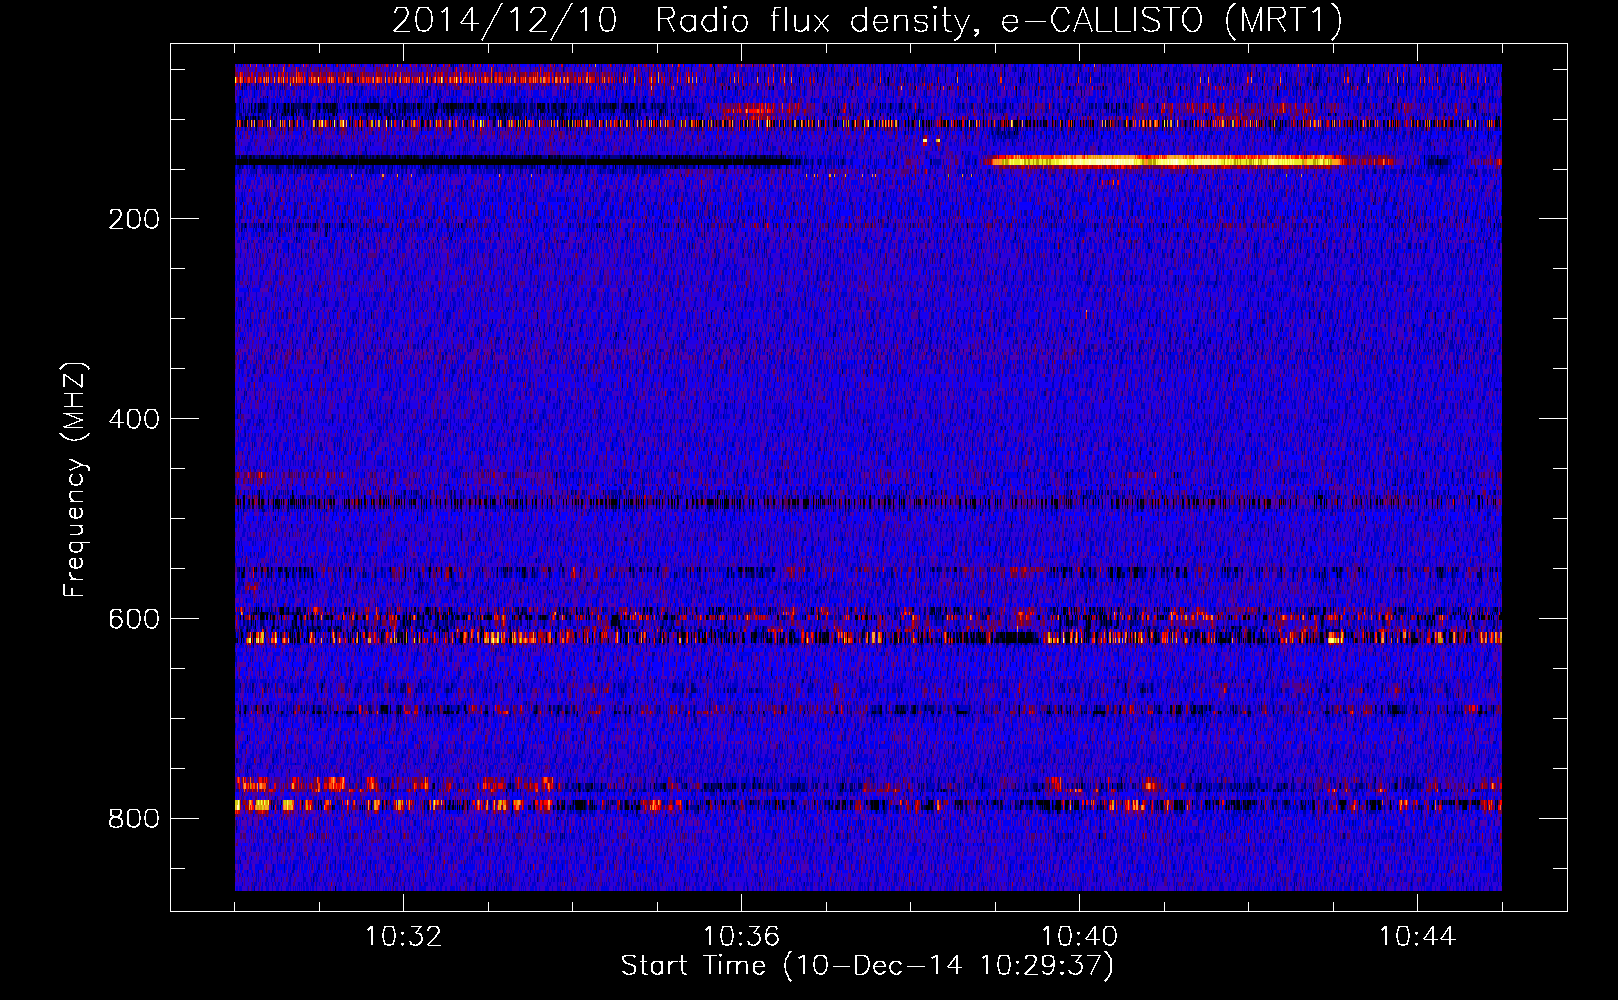This screenshot has height=1000, width=1618.
Task: Click the plot title '2014/12/10 Radio flux density'
Action: [867, 20]
